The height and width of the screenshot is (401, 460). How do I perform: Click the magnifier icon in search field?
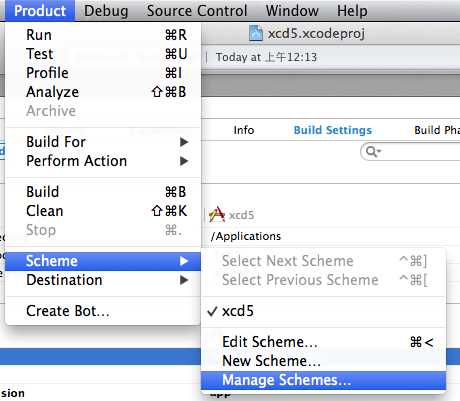click(x=372, y=152)
